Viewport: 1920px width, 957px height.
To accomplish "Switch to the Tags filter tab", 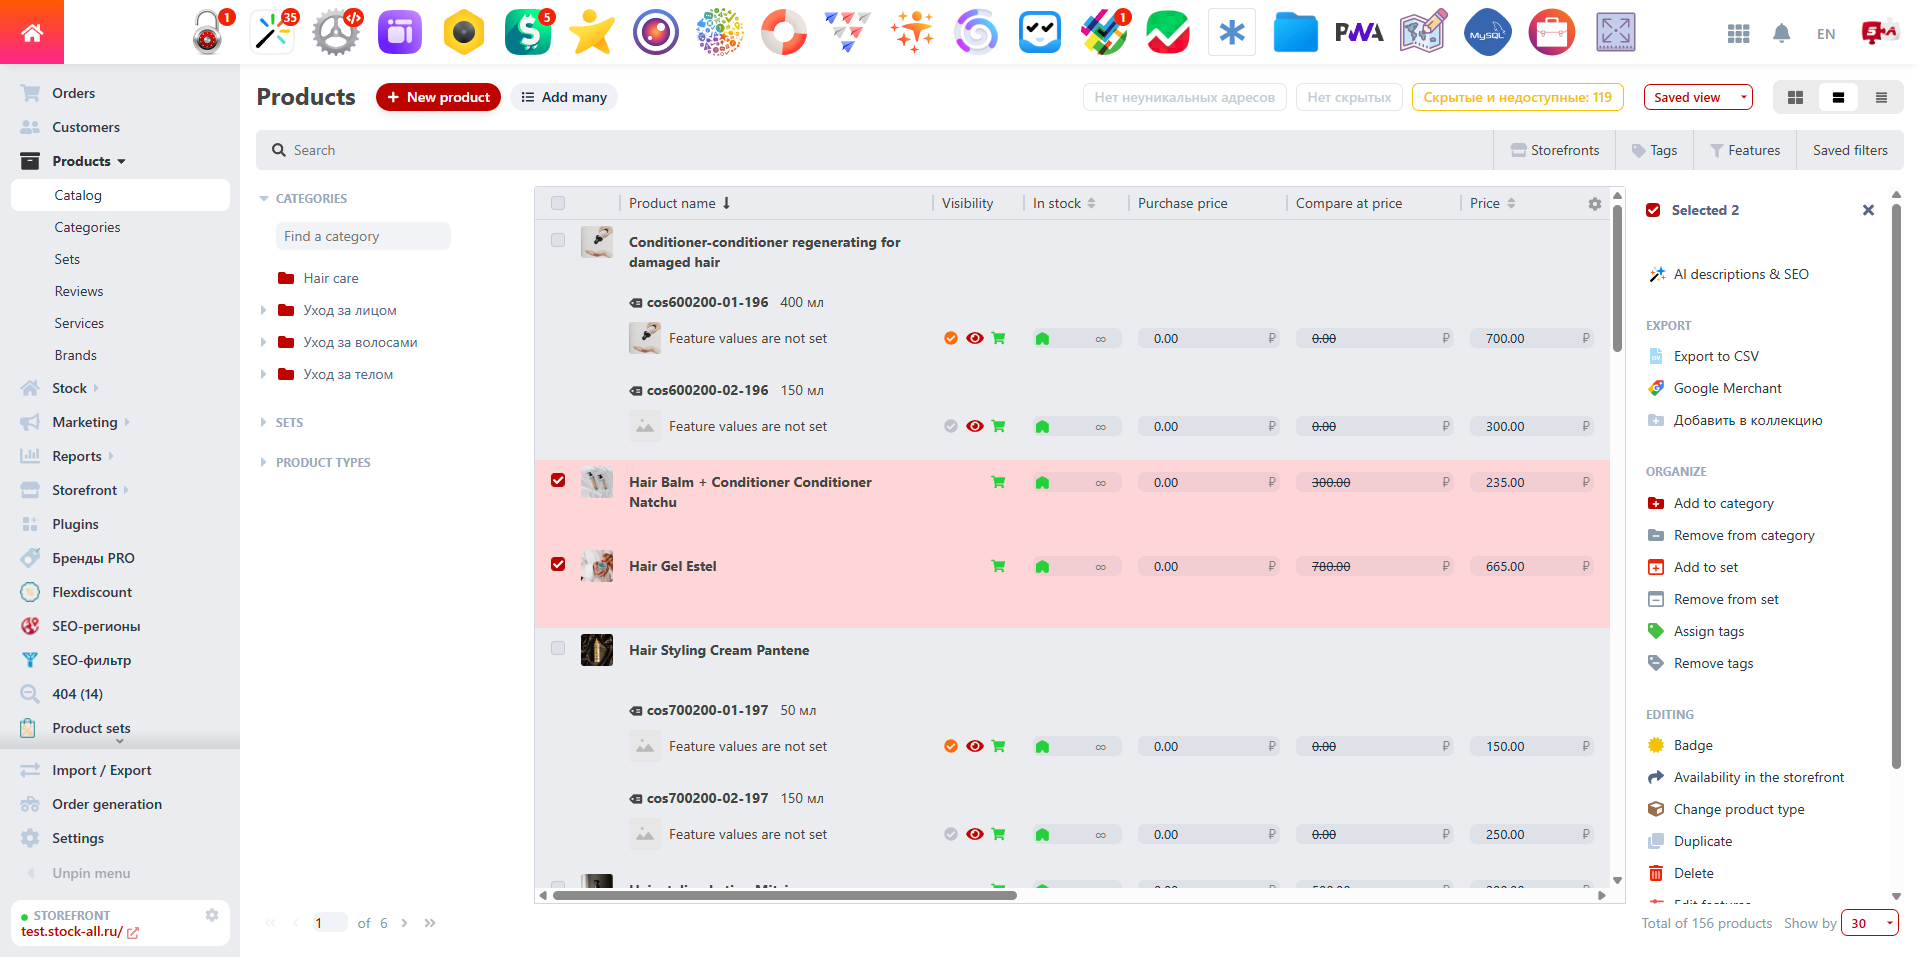I will tap(1655, 149).
